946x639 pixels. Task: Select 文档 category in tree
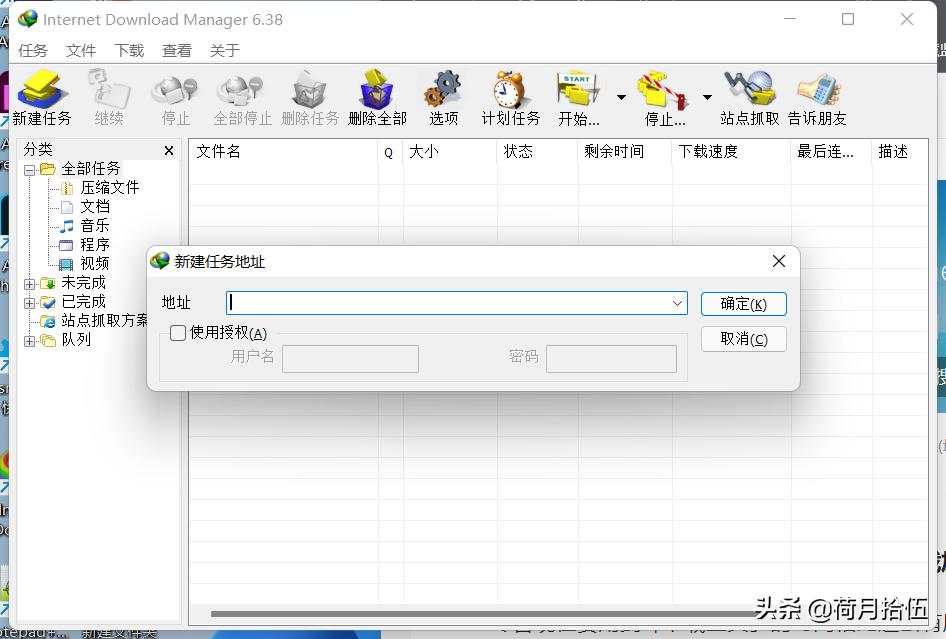pos(95,206)
